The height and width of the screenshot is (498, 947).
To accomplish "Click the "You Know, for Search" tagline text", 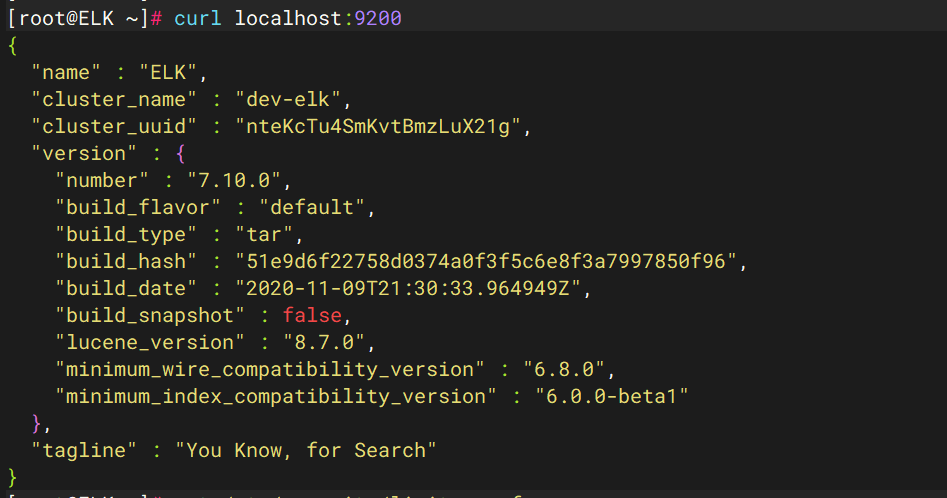I will (307, 450).
